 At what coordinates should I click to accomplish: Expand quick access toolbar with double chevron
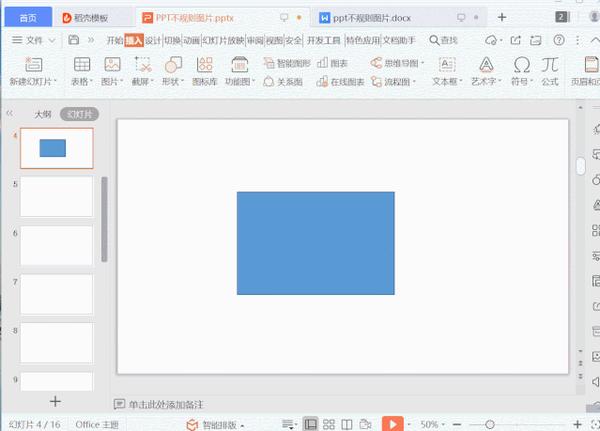pos(91,40)
